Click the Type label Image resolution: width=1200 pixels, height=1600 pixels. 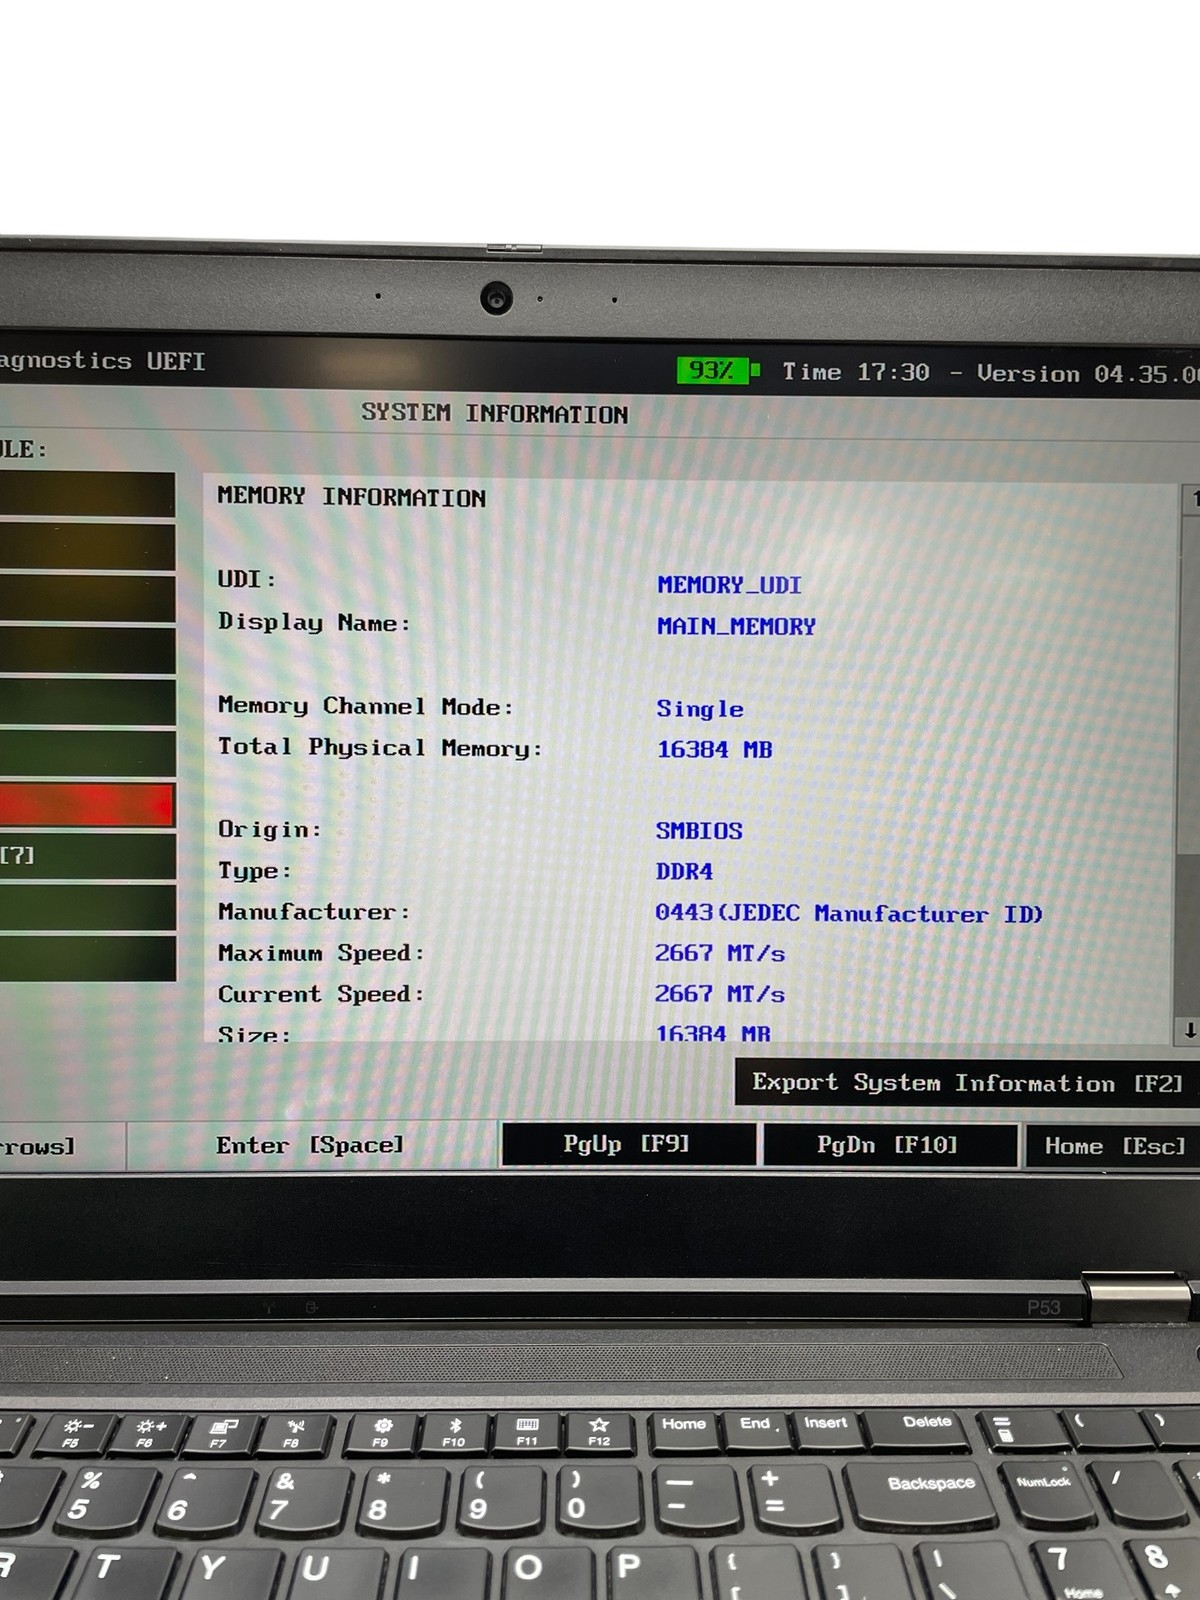pos(255,871)
